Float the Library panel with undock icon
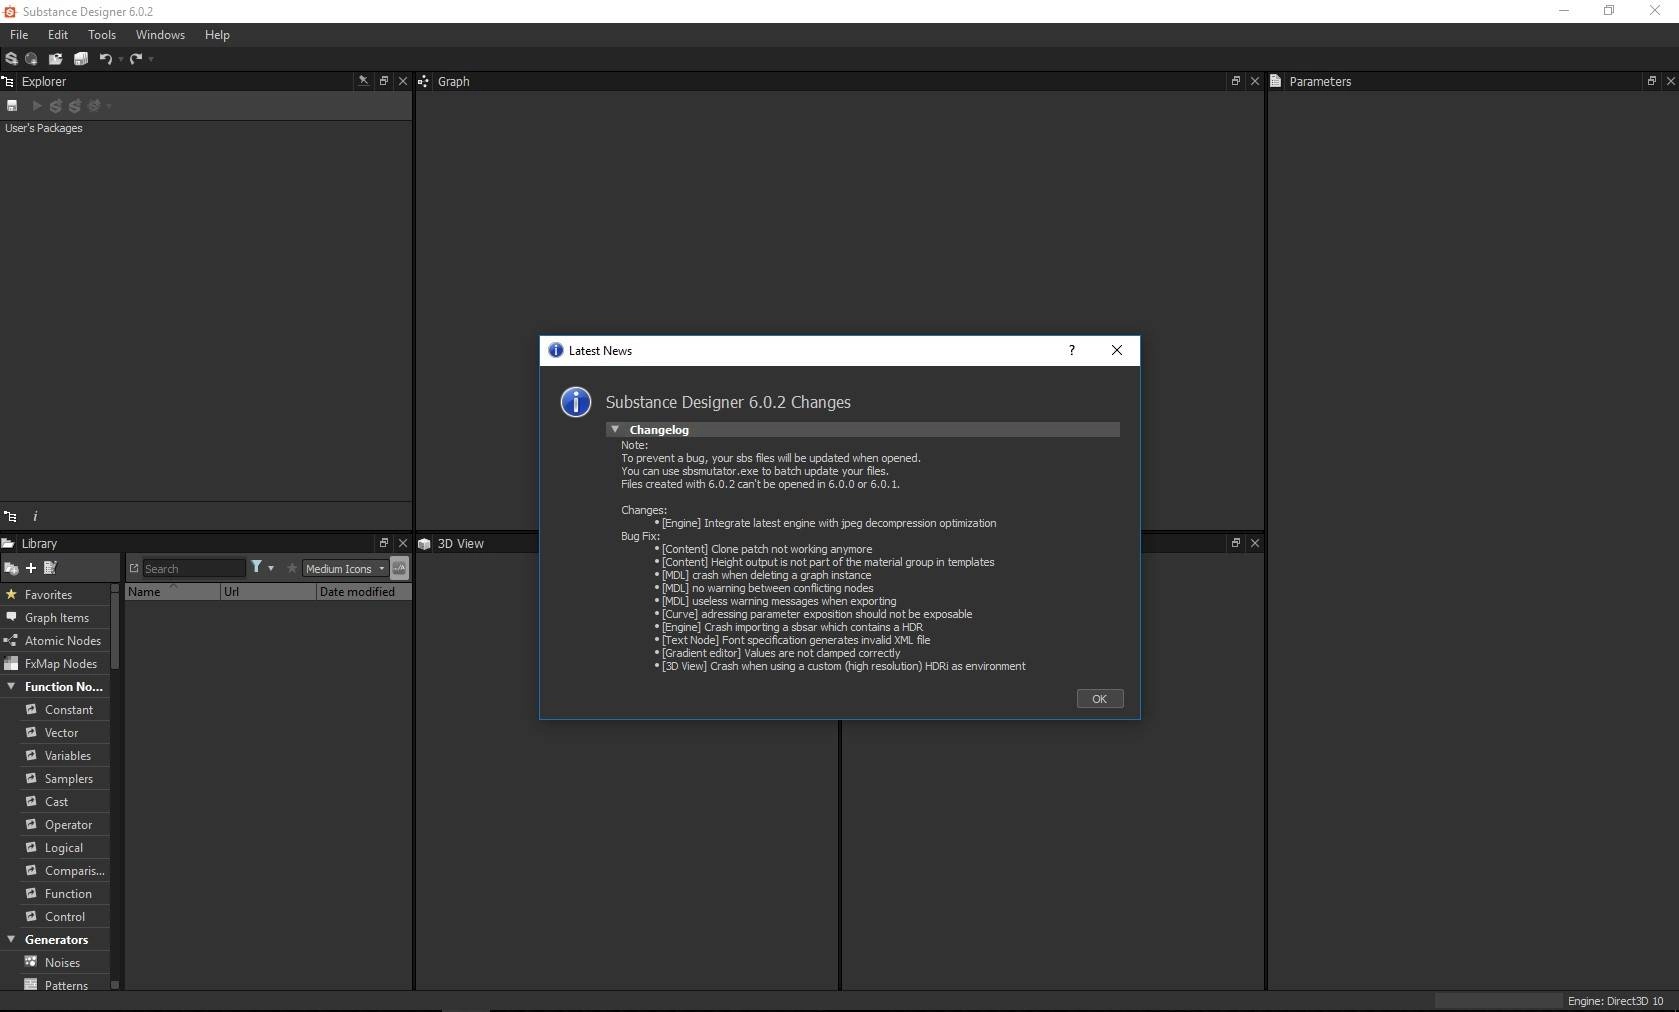 click(384, 543)
